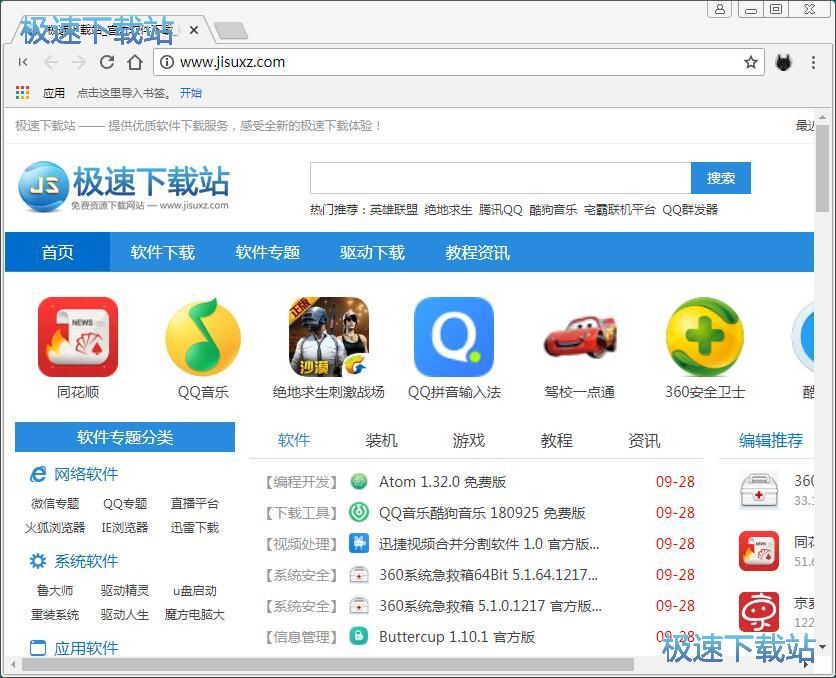Image resolution: width=836 pixels, height=678 pixels.
Task: Open 360系统急救箱64Bit entry
Action: click(488, 575)
